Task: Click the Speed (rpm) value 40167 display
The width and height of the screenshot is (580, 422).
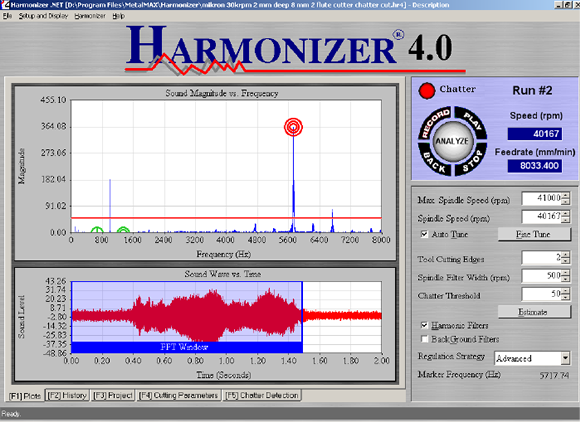Action: (x=535, y=134)
